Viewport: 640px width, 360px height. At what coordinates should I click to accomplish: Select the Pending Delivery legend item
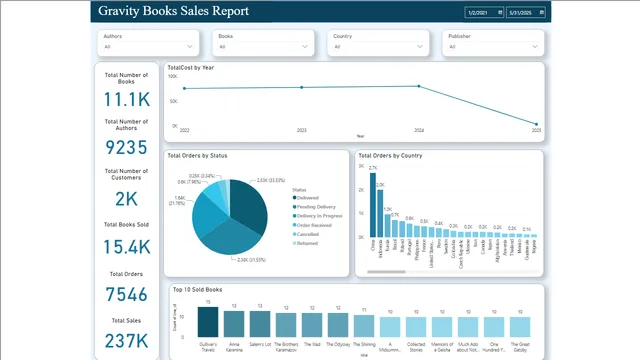(x=314, y=207)
